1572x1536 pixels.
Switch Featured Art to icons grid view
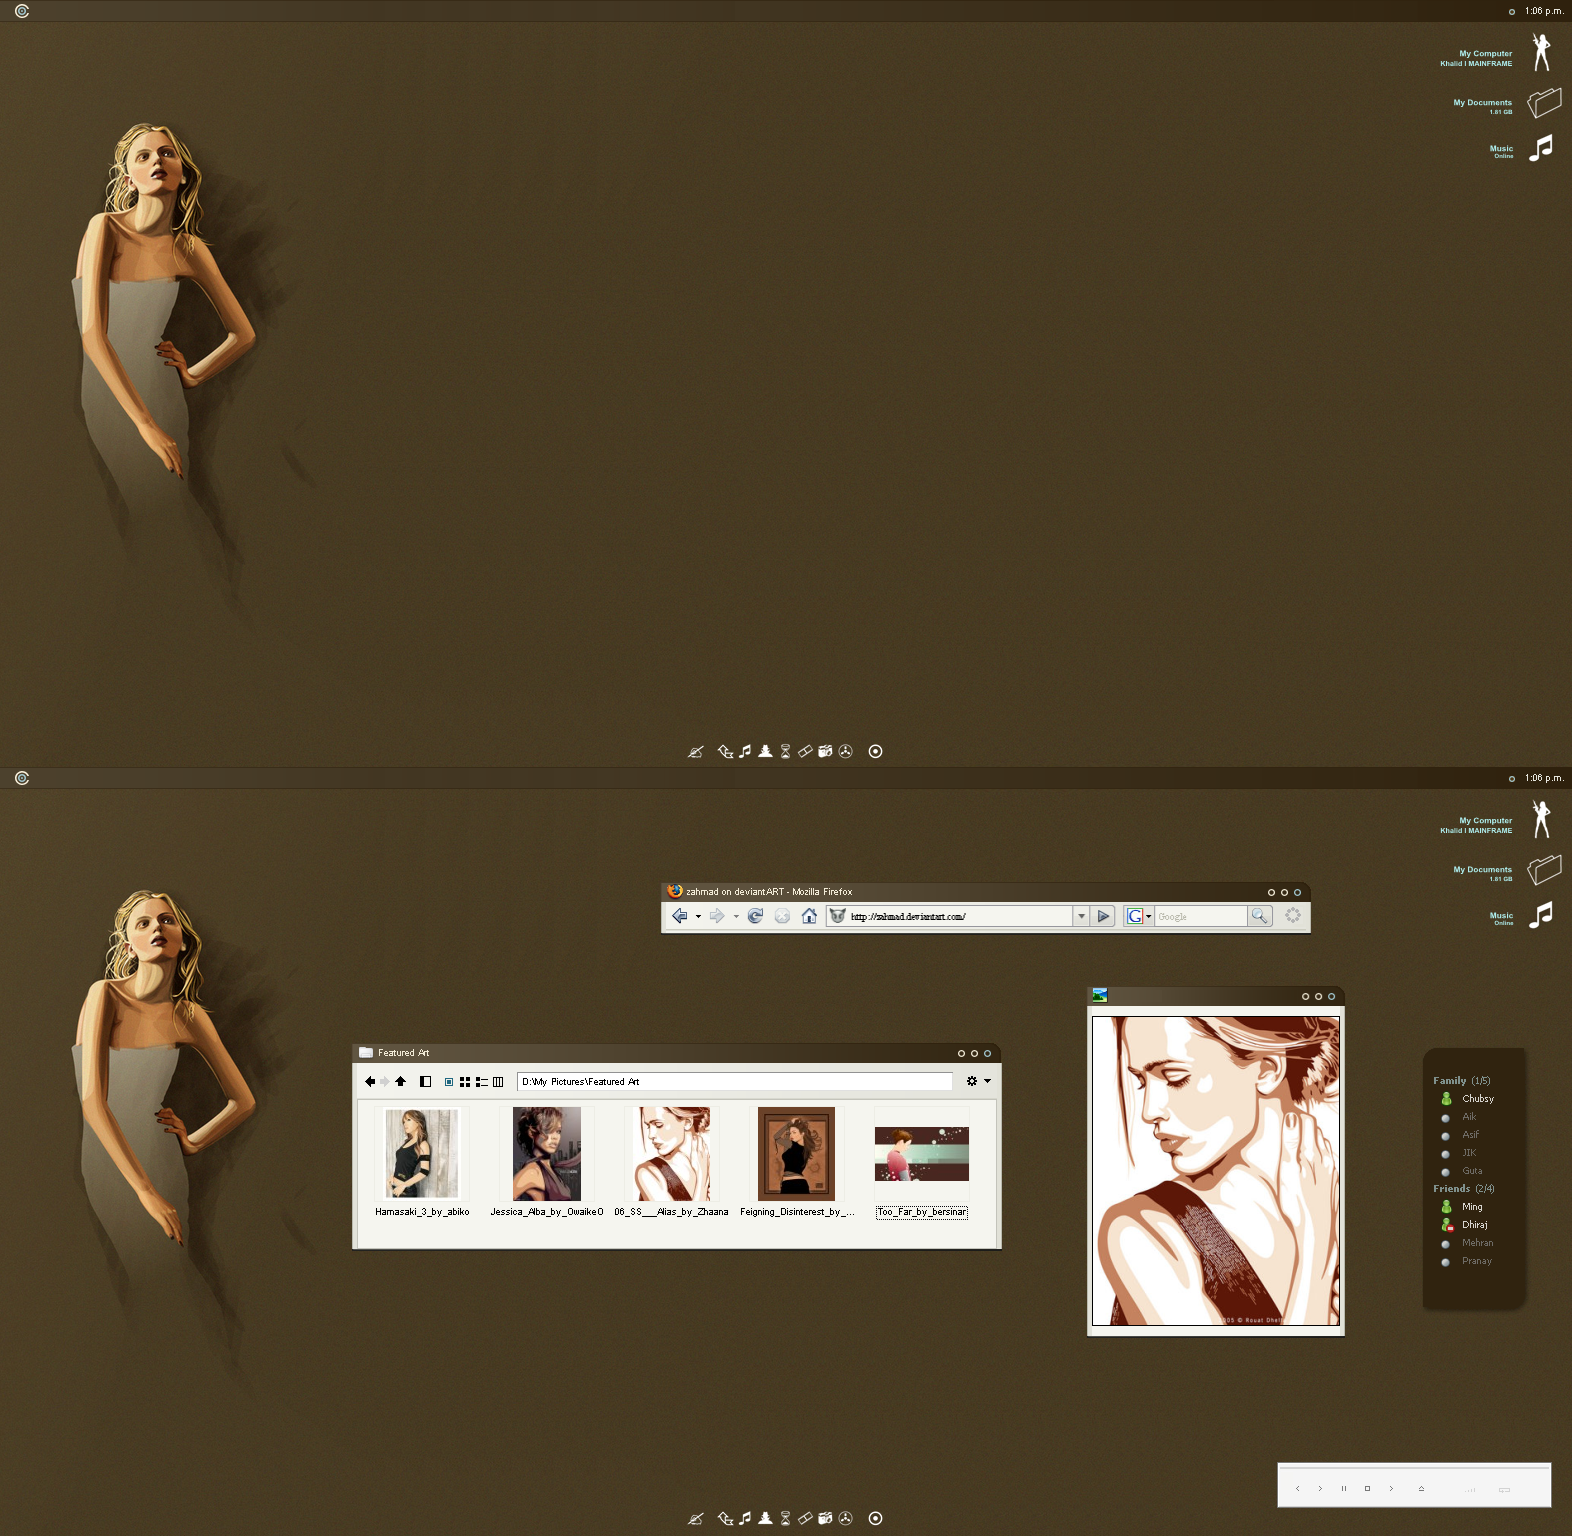click(x=465, y=1082)
